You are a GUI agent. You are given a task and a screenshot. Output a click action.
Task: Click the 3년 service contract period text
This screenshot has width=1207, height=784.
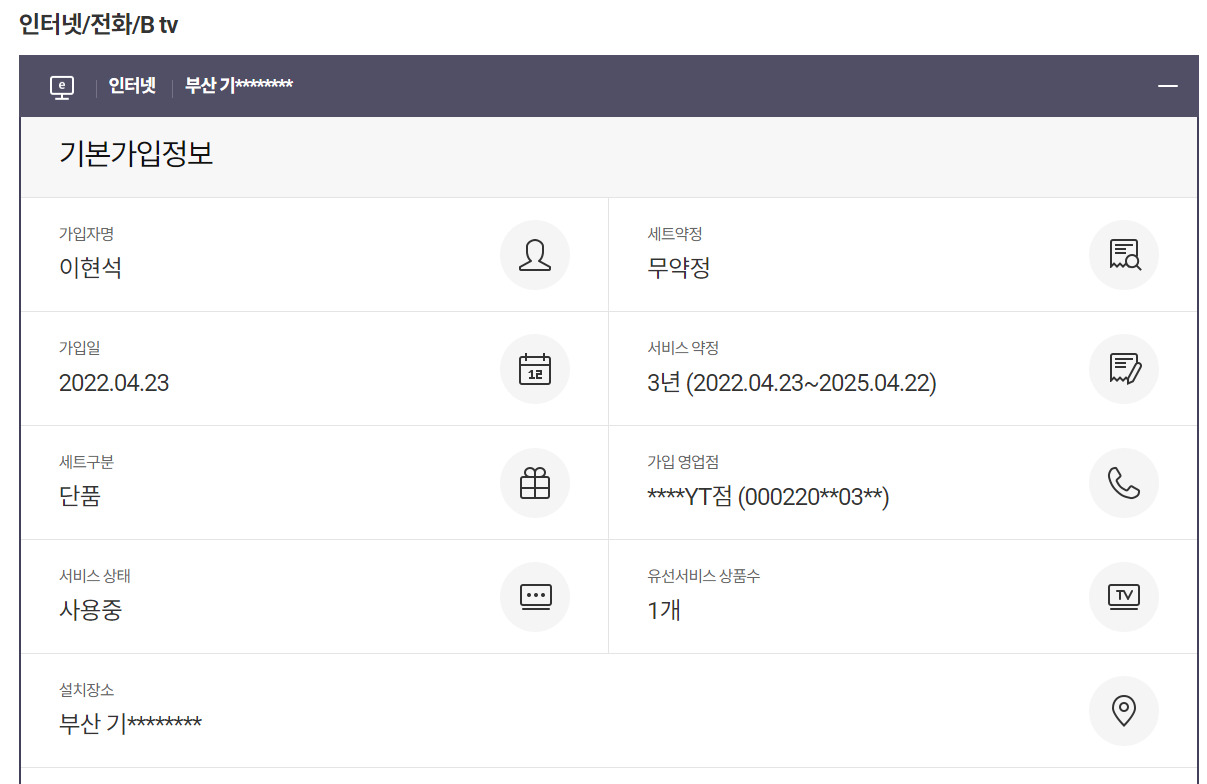pos(791,382)
